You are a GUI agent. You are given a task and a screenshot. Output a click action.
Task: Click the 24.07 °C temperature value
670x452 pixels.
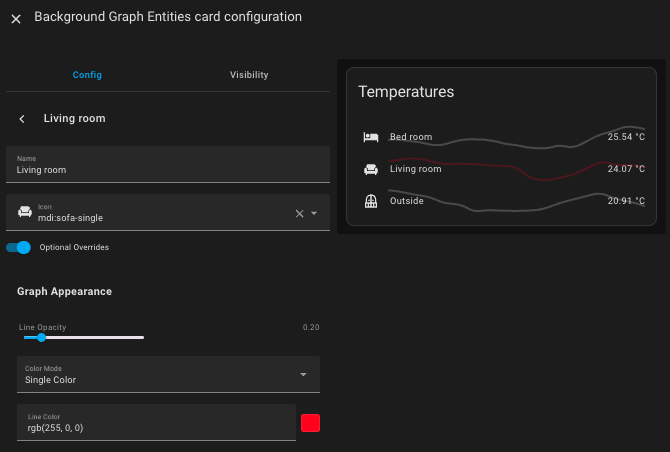pyautogui.click(x=626, y=169)
